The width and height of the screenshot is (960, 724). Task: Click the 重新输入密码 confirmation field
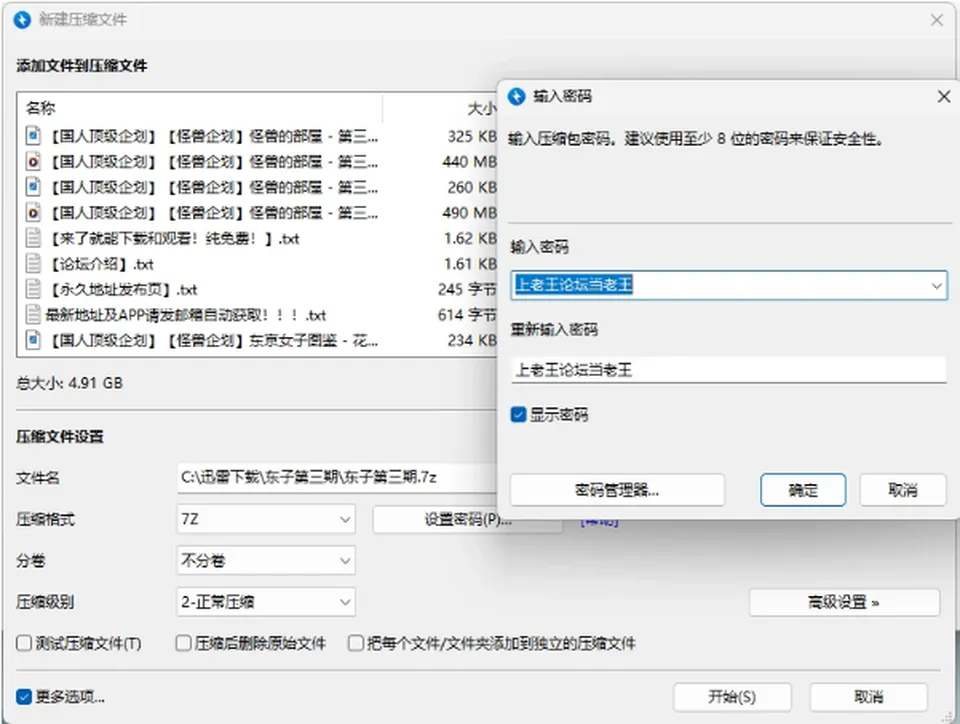(x=729, y=370)
